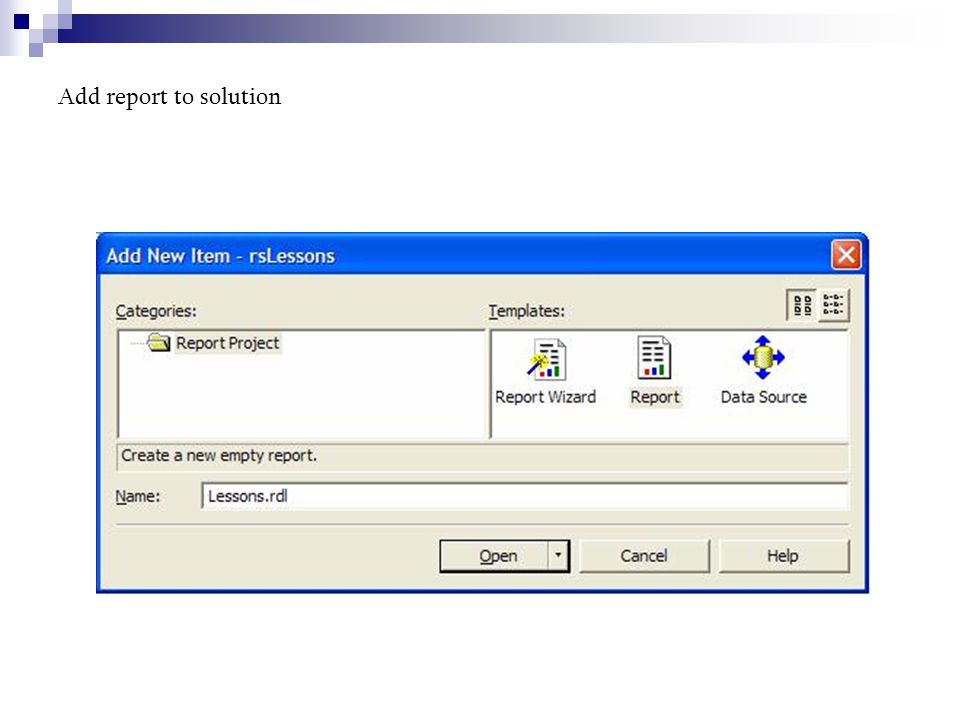This screenshot has width=960, height=720.
Task: Click the Name label
Action: click(x=138, y=497)
